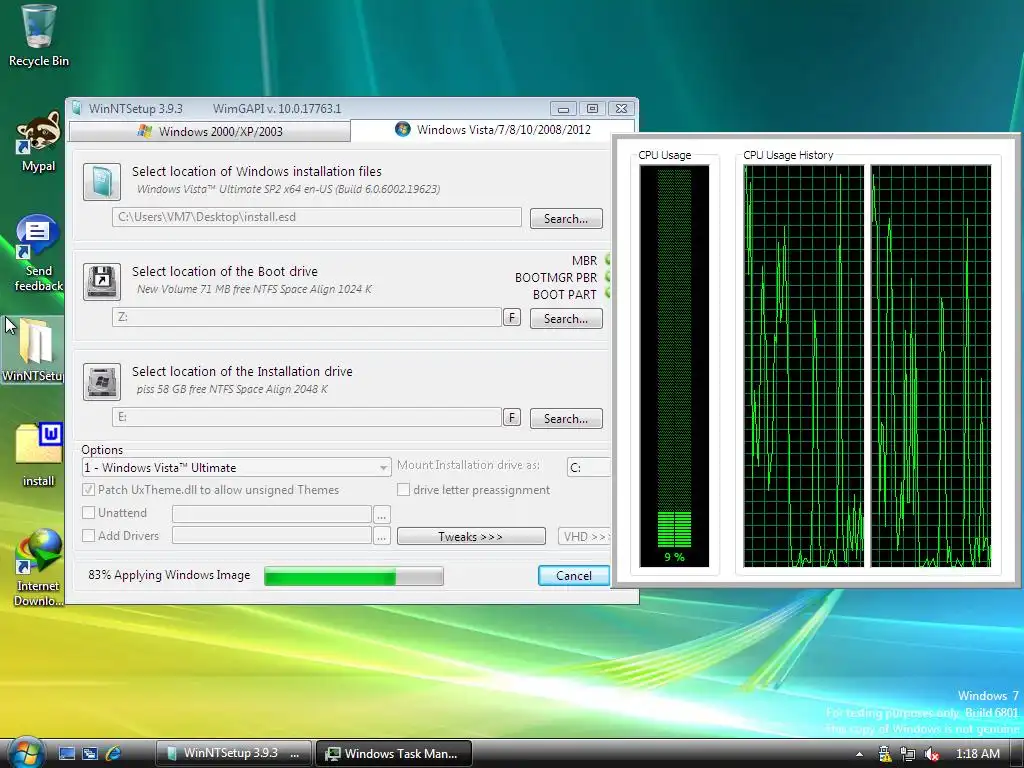This screenshot has width=1024, height=768.
Task: Click the Windows installation files source icon
Action: point(102,182)
